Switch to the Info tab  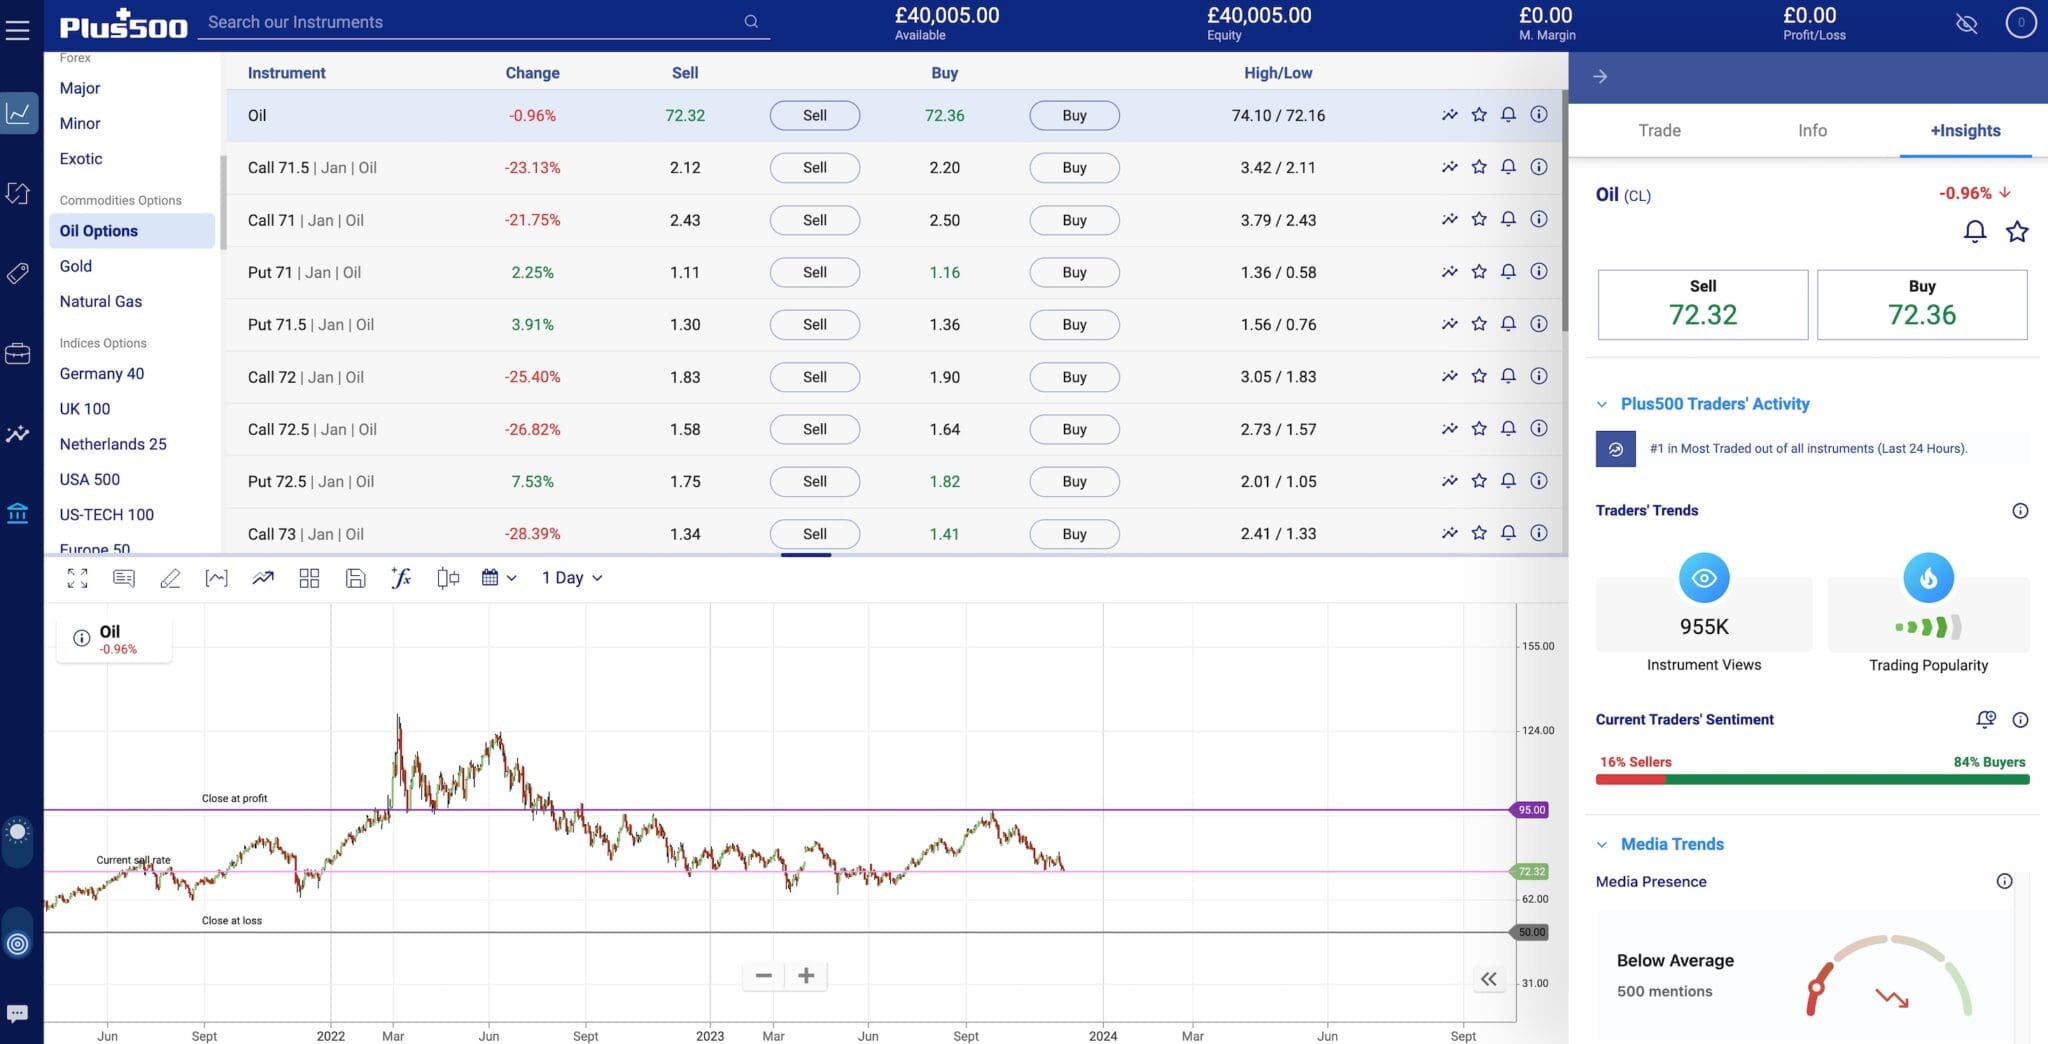(1812, 130)
